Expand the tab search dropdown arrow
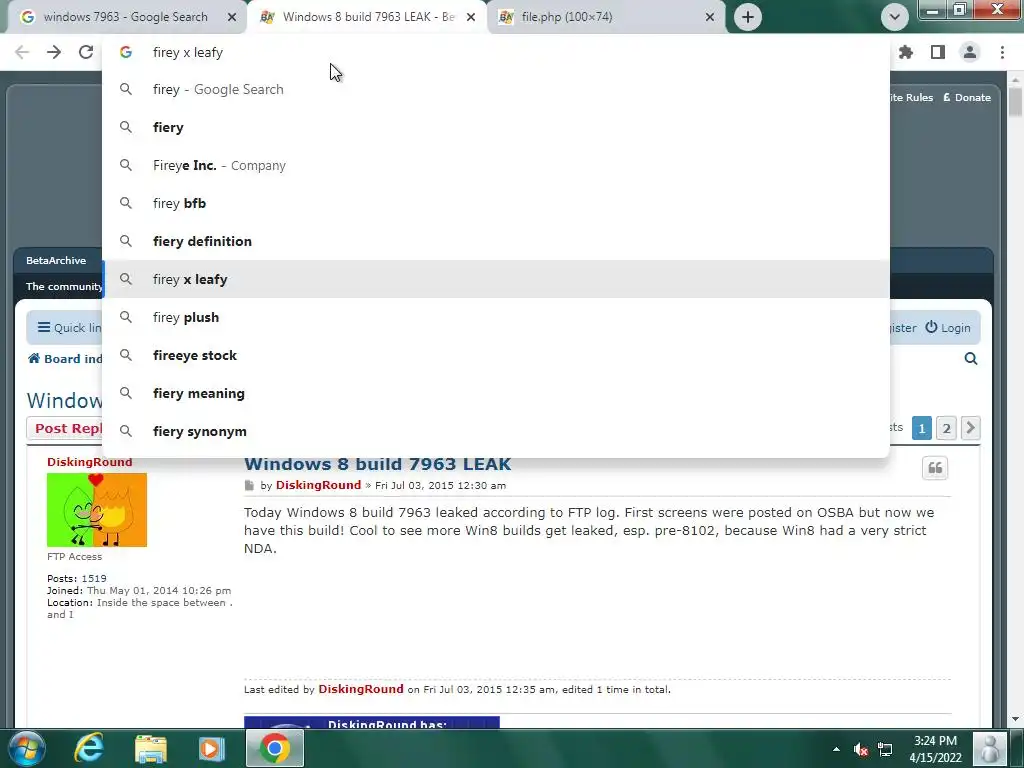The image size is (1024, 768). click(895, 17)
